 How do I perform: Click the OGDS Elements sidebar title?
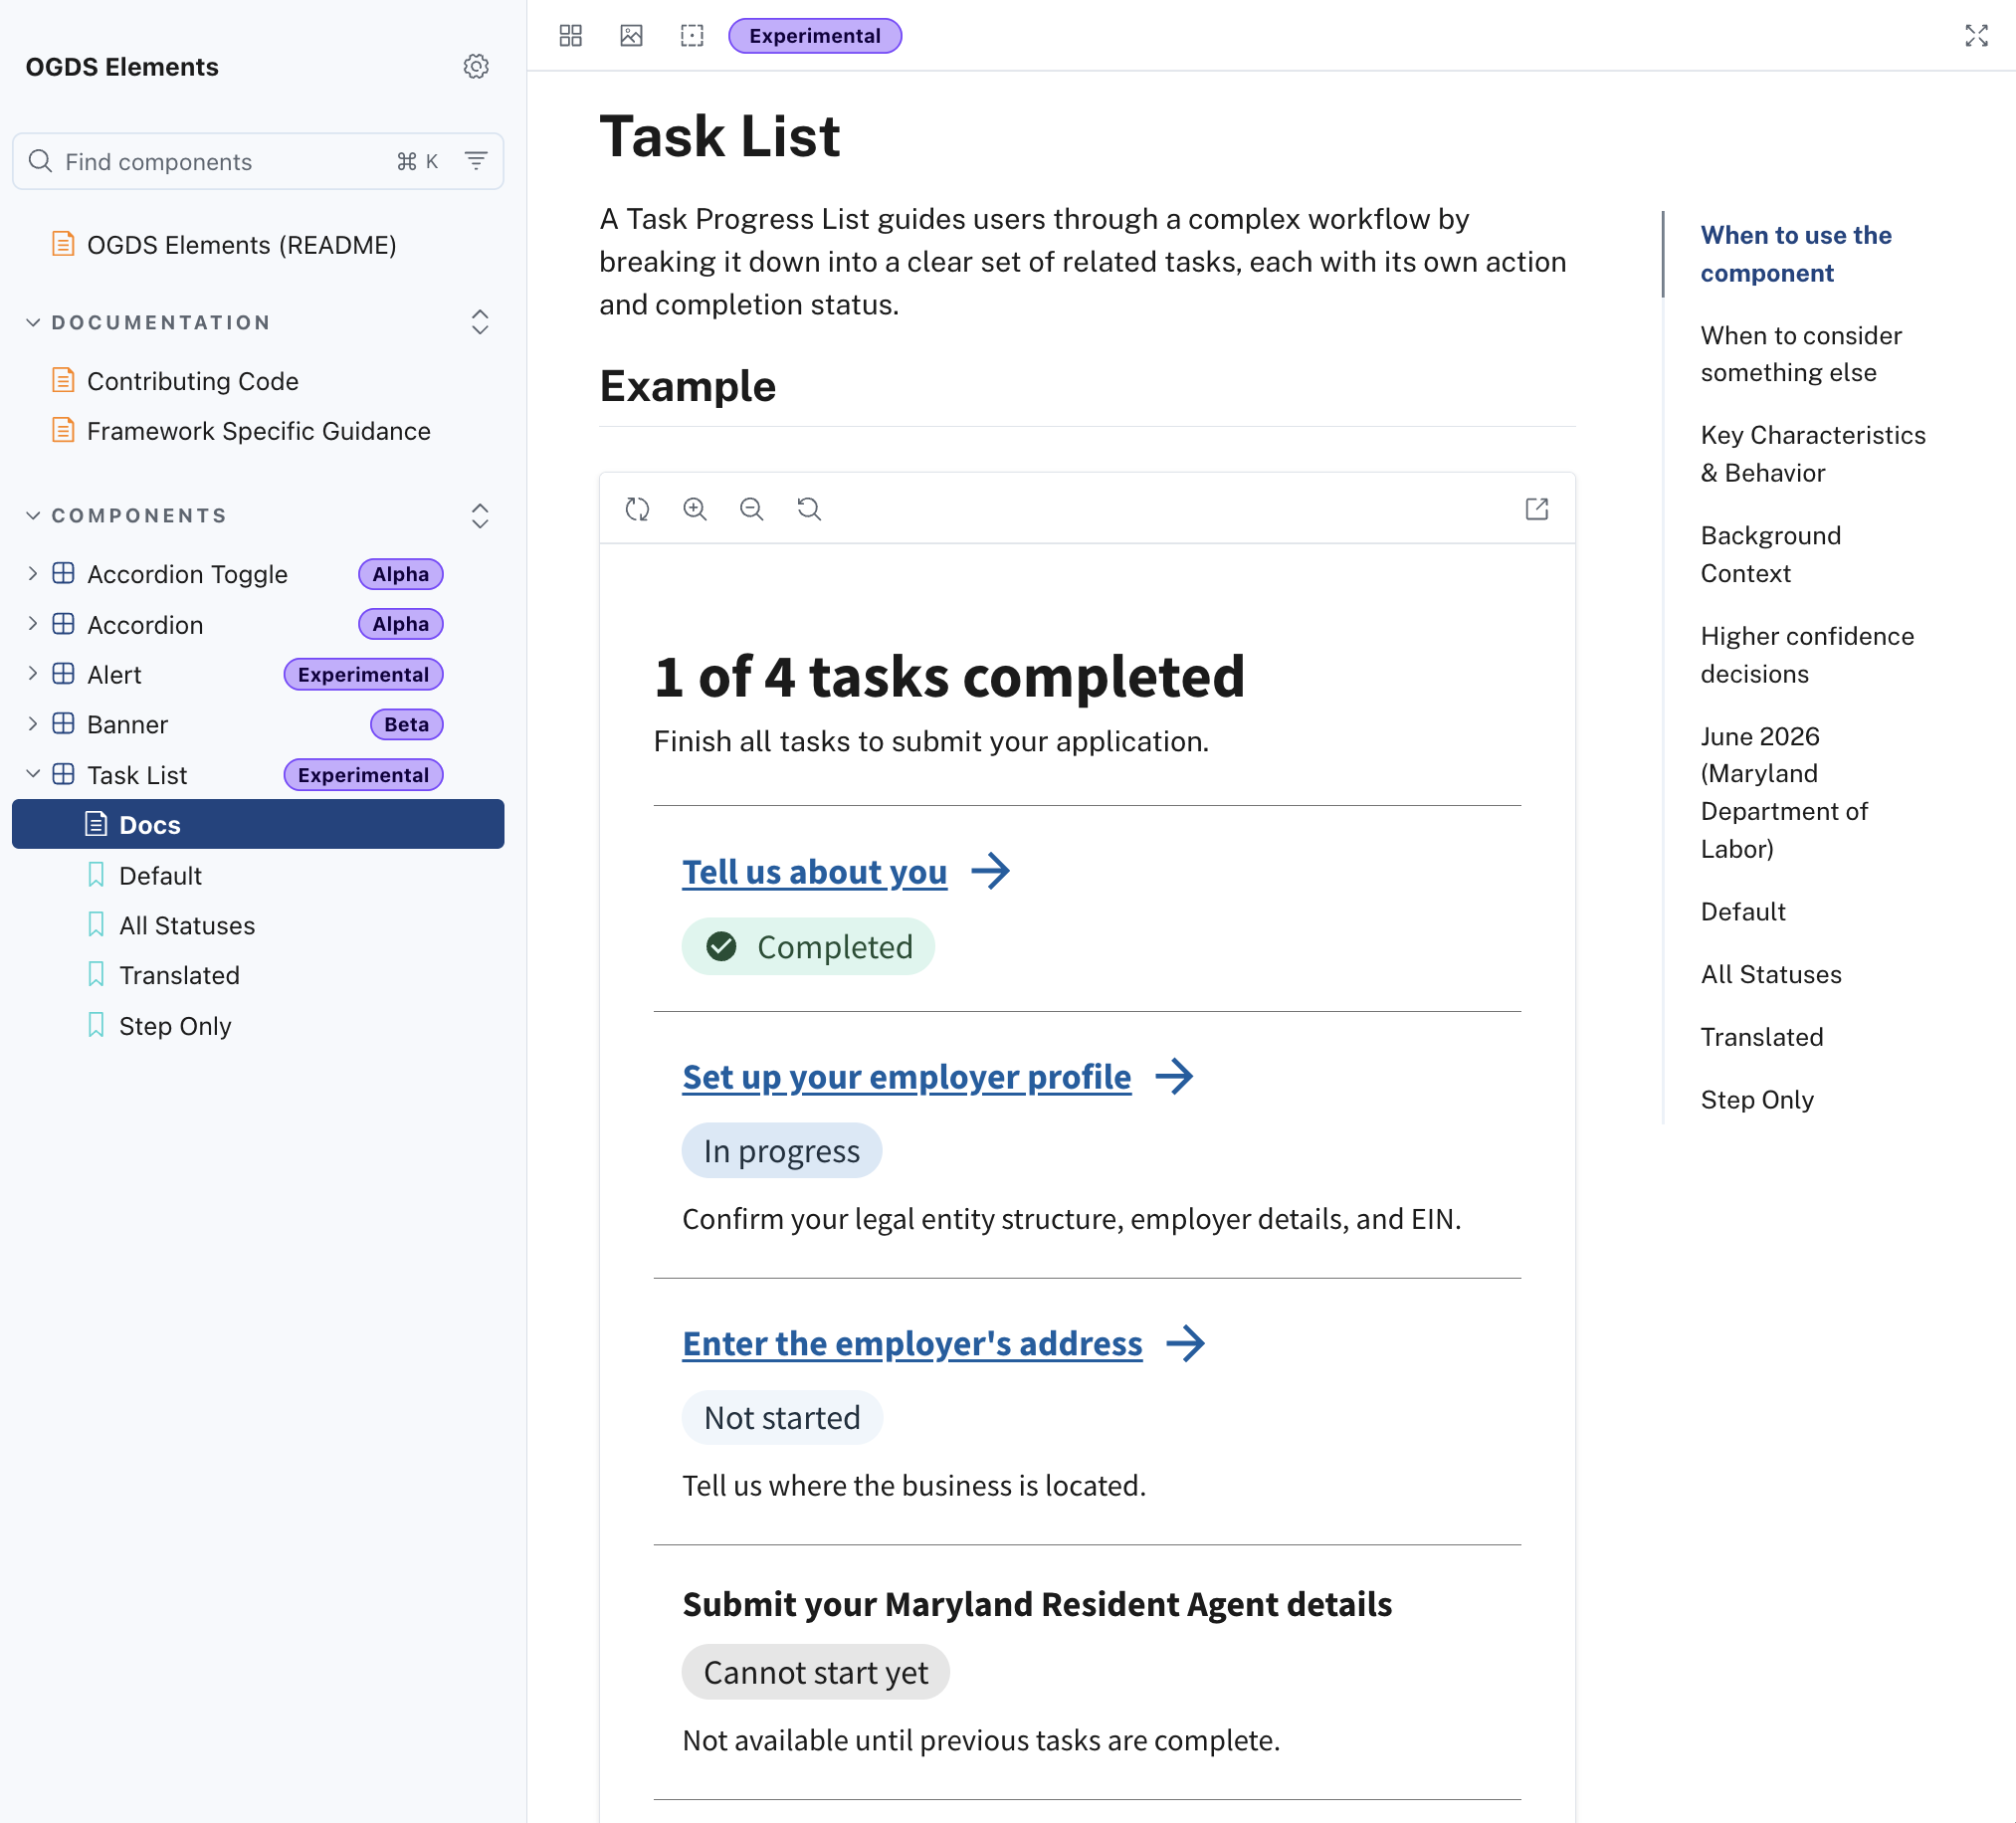(x=122, y=67)
